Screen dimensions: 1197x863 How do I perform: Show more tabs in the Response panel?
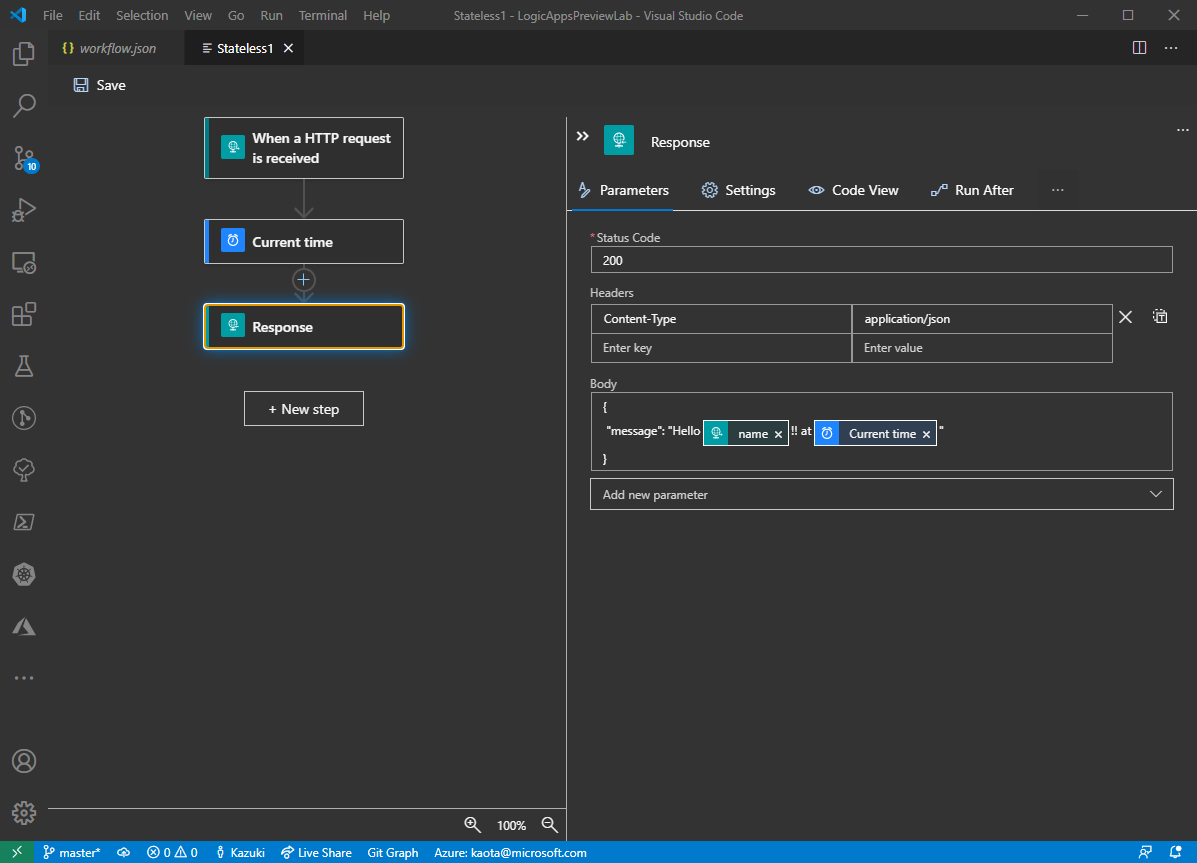click(x=1057, y=190)
